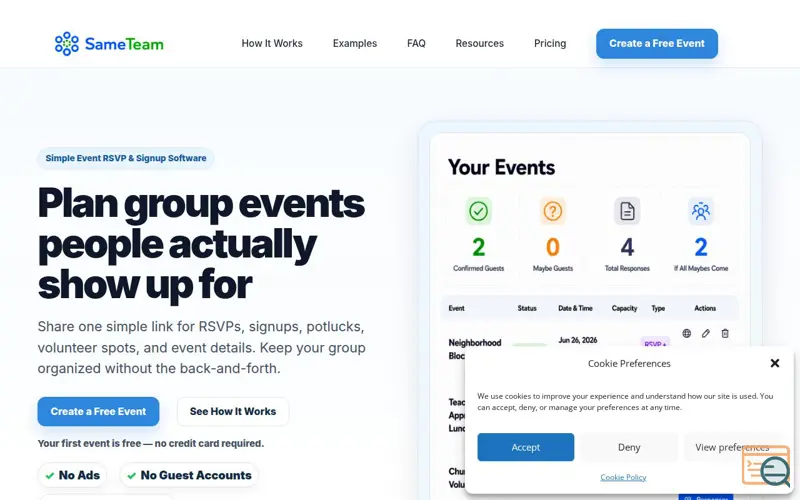Click the Date & Time column header
Image resolution: width=800 pixels, height=500 pixels.
tap(576, 308)
